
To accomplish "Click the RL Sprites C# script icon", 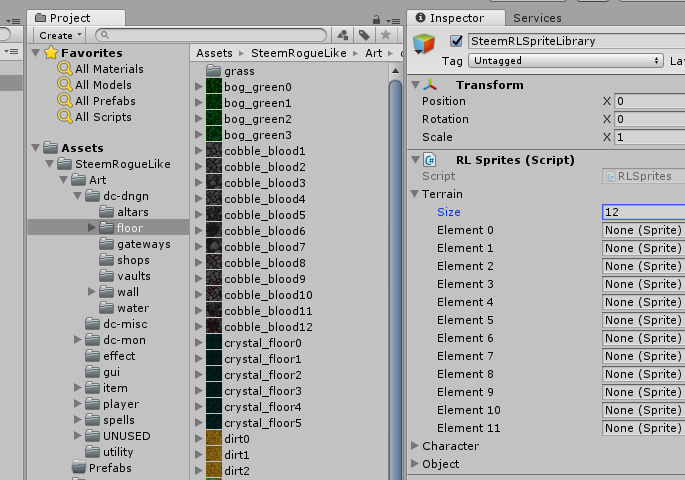I will pos(430,160).
